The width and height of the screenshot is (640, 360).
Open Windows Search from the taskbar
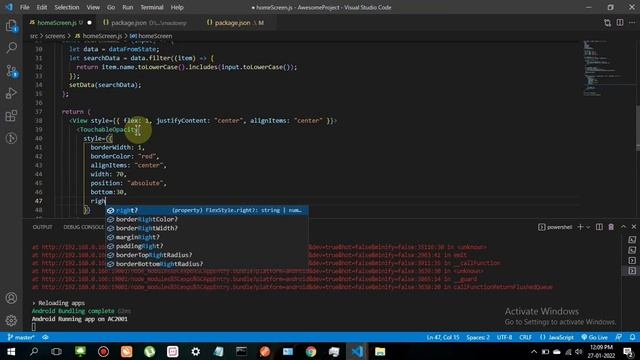click(34, 351)
